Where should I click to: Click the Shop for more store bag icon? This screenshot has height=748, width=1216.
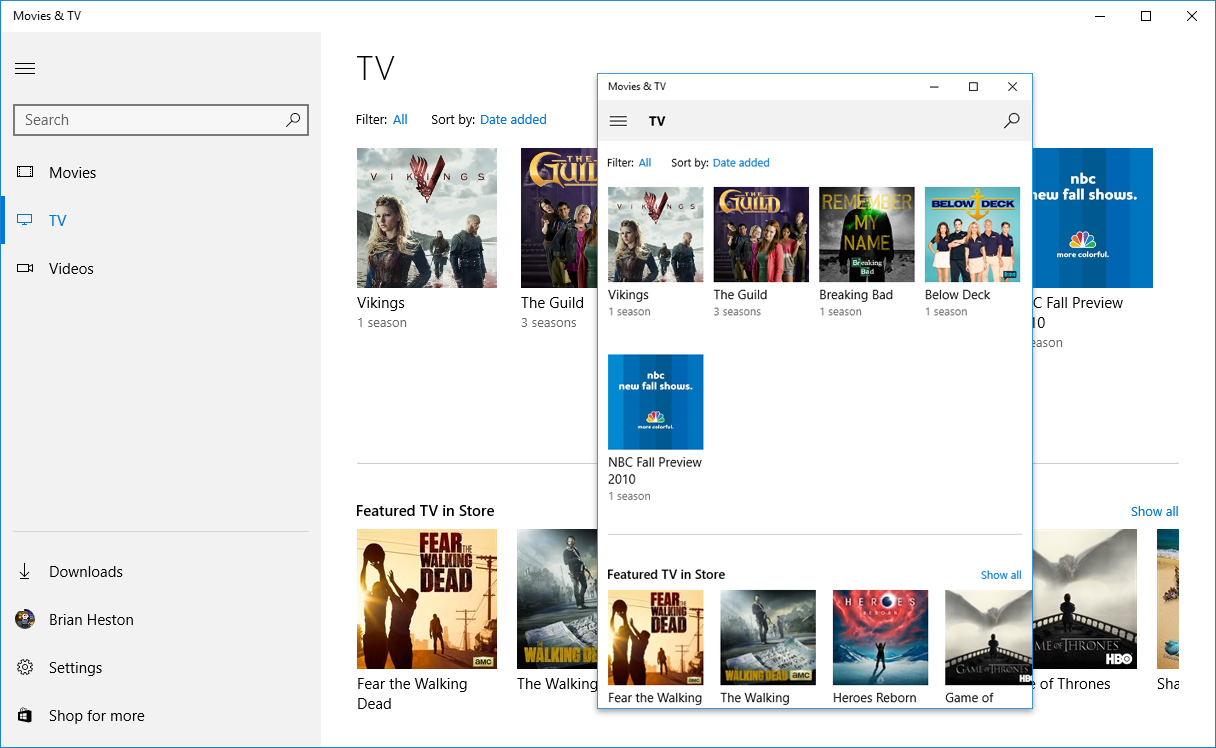[25, 716]
